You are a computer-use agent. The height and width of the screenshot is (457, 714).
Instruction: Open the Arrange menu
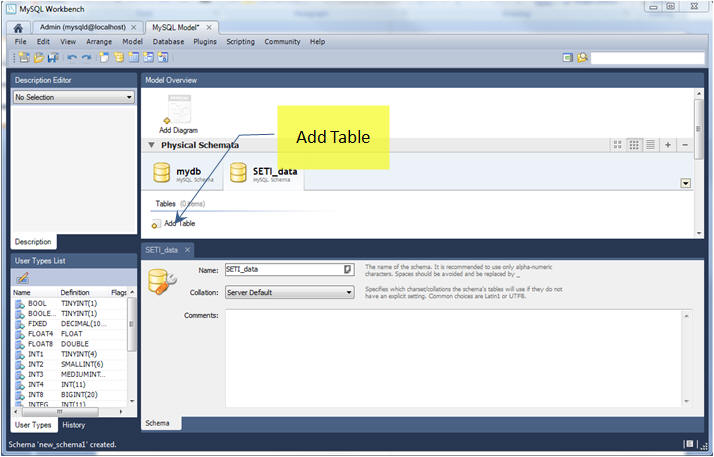pos(99,41)
